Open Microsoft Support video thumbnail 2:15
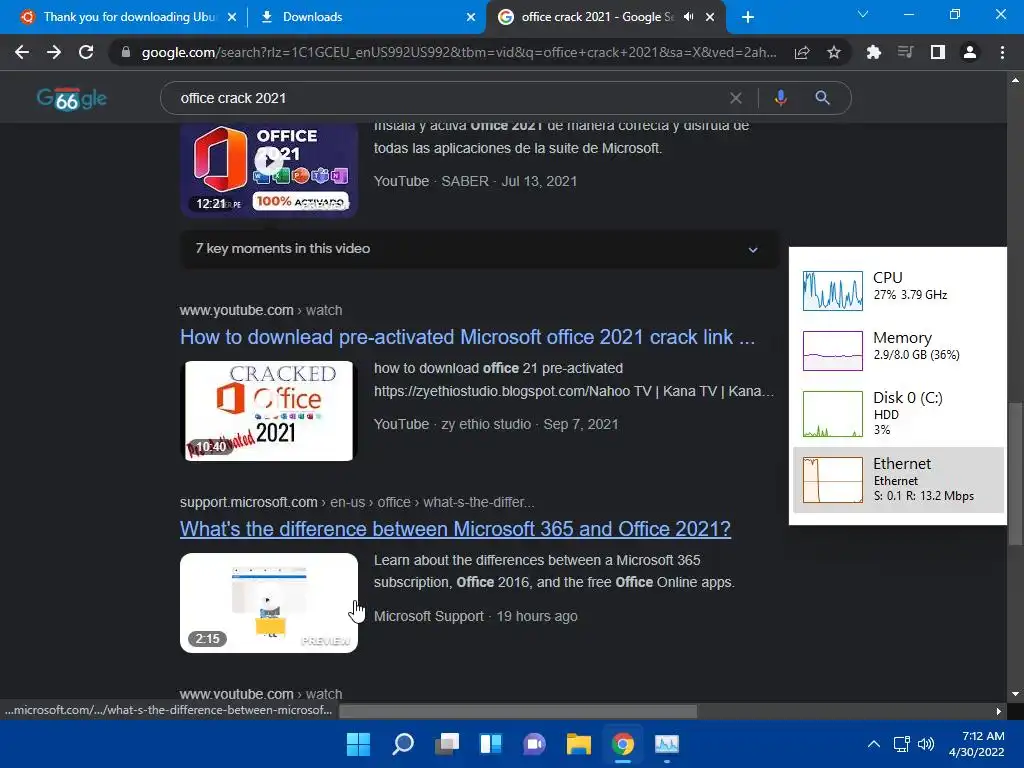The height and width of the screenshot is (768, 1024). click(269, 603)
